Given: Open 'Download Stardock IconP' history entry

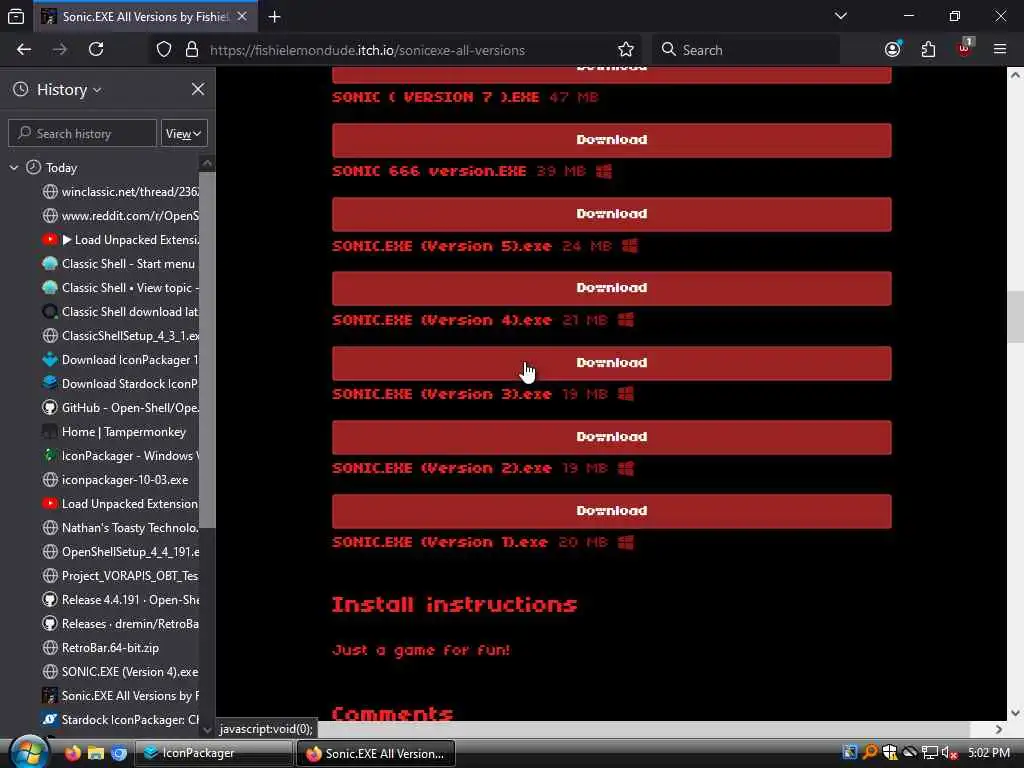Looking at the screenshot, I should point(121,383).
